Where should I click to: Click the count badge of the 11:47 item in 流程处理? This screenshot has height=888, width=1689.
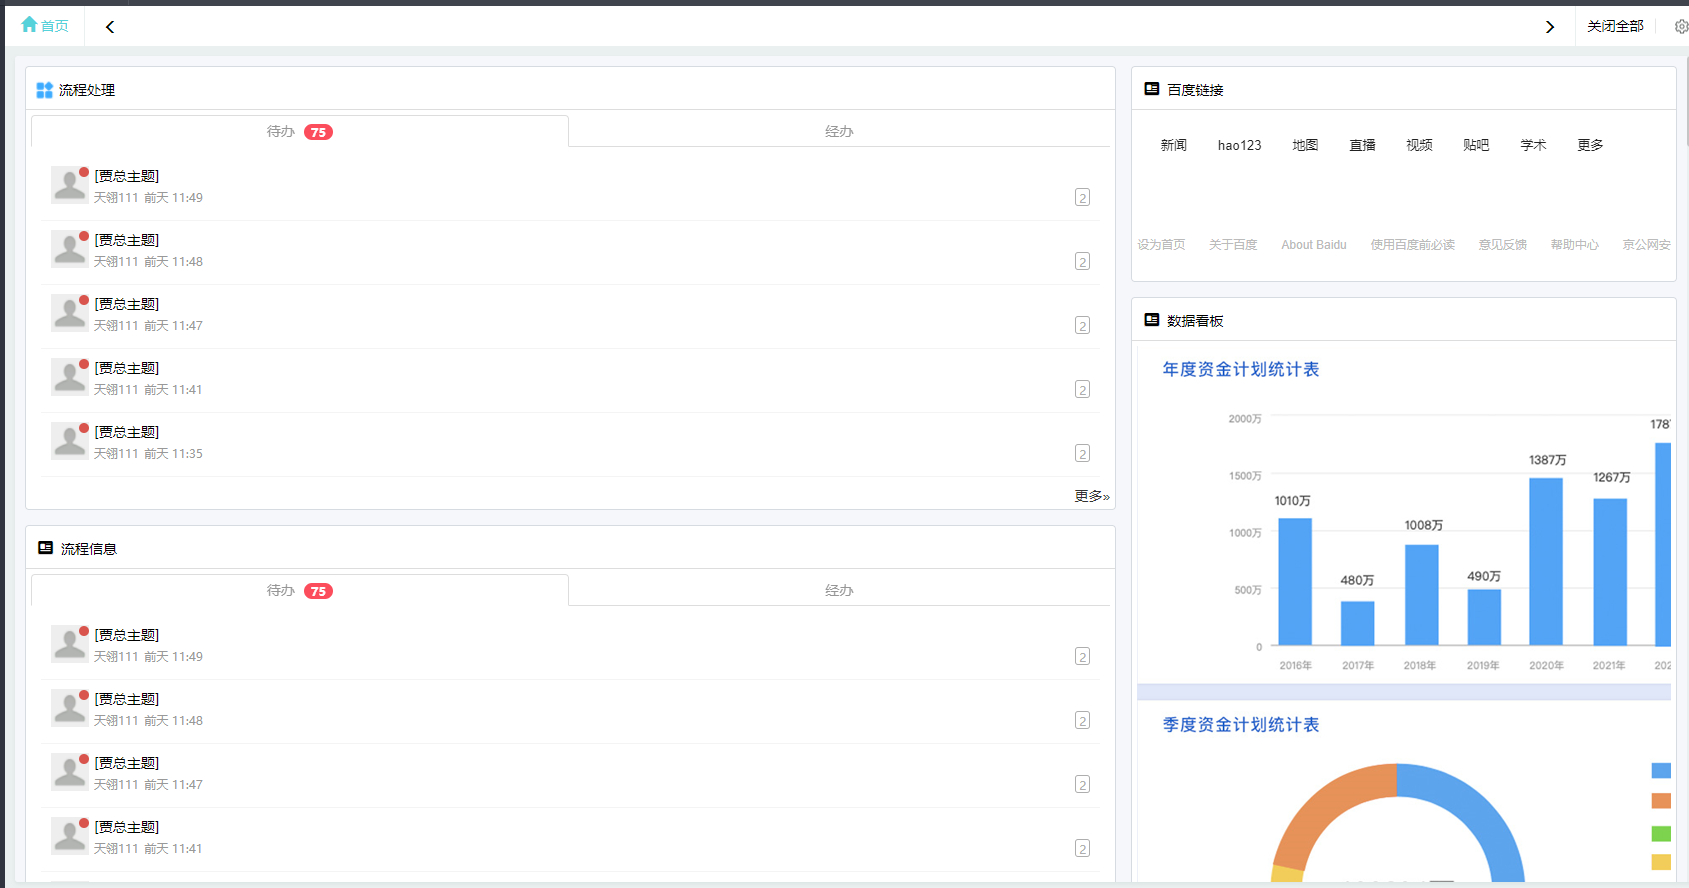click(x=1082, y=325)
